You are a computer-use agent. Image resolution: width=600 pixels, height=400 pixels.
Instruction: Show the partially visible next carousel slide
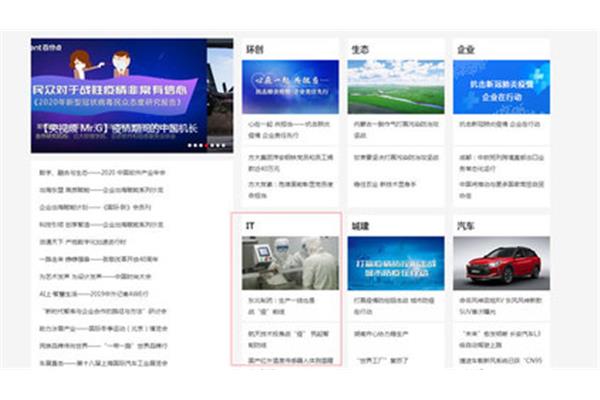220,95
